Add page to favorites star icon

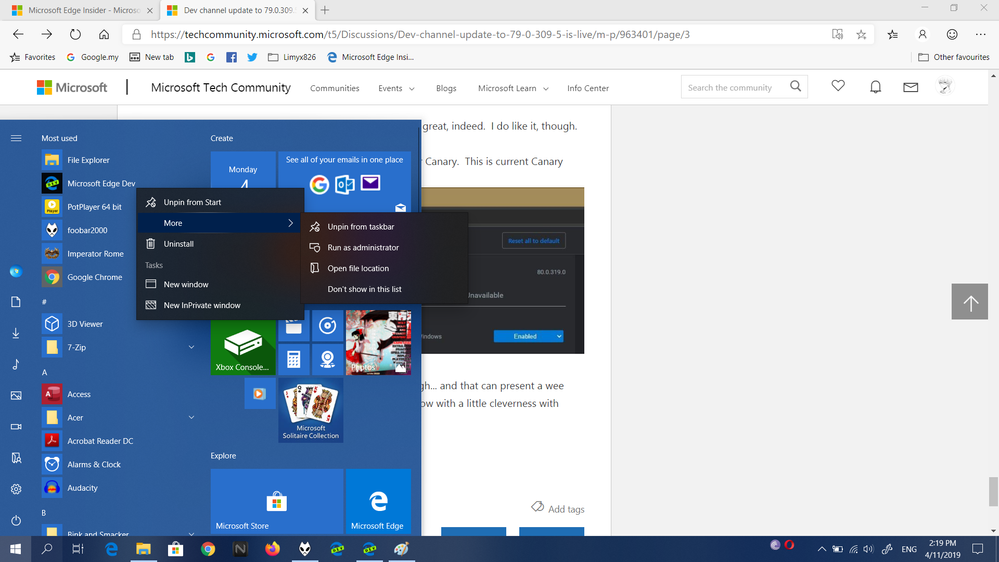coord(861,34)
